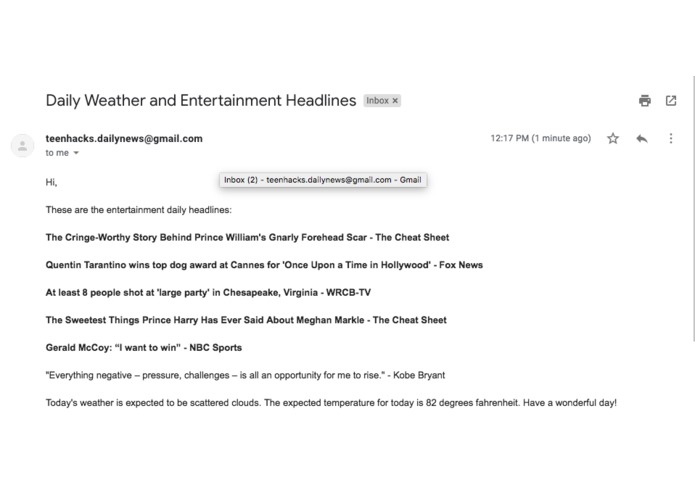Click the email subject Daily Weather and Entertainment Headlines
Screen dimensions: 695x494
pos(201,101)
